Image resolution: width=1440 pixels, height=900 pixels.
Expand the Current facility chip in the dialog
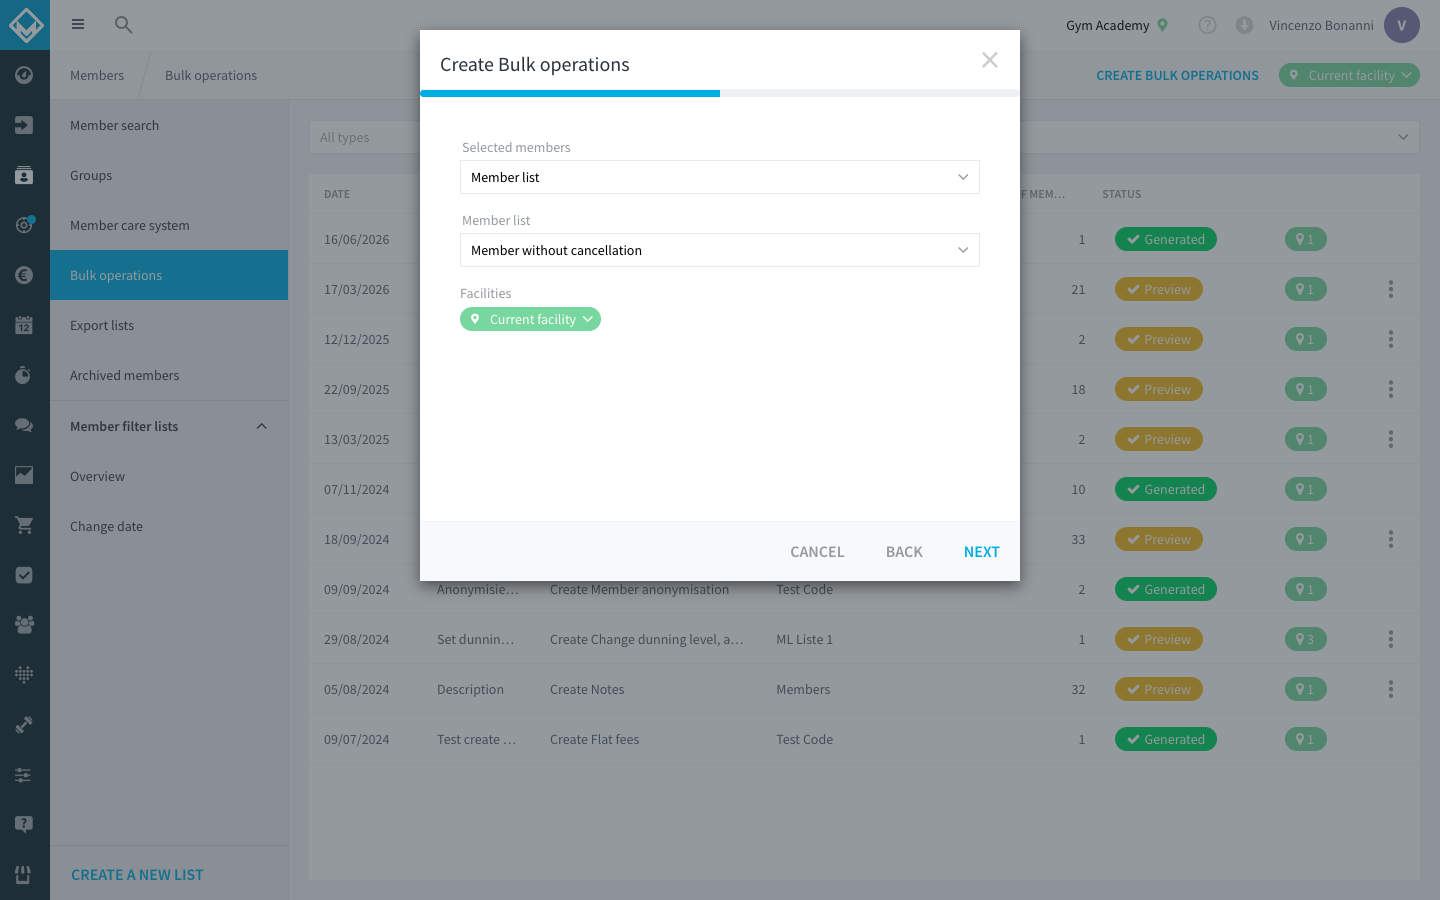pos(530,319)
